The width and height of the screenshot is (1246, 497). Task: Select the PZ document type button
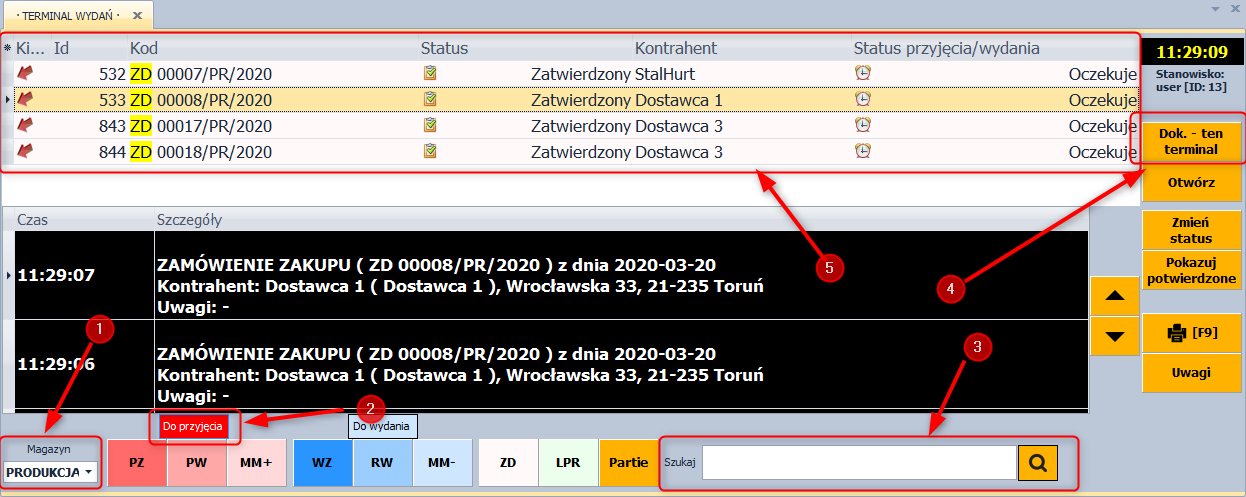[137, 463]
